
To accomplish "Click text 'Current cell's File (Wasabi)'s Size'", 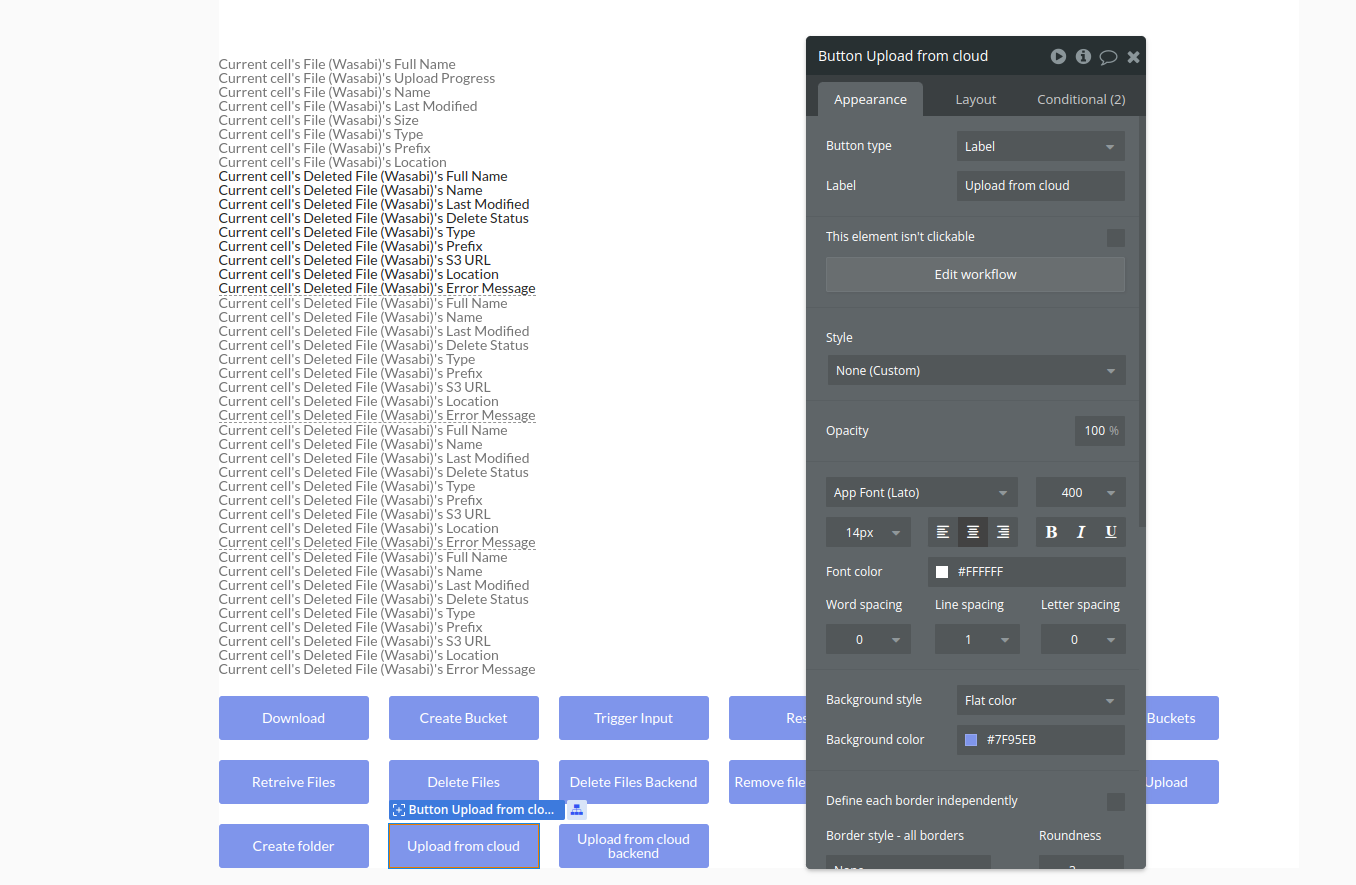I will 319,120.
